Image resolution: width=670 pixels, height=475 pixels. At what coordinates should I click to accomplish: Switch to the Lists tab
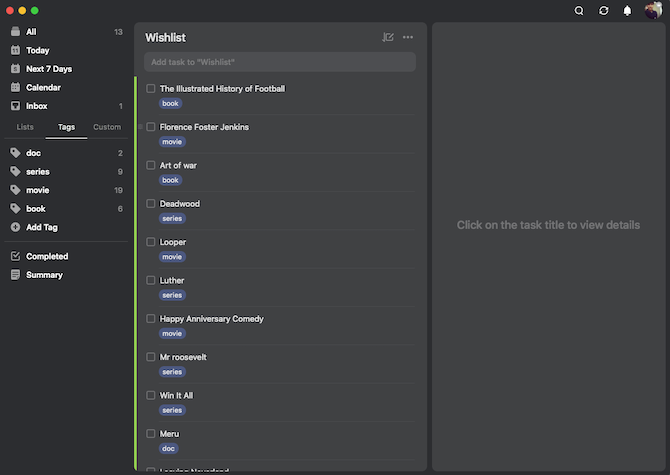coord(25,127)
